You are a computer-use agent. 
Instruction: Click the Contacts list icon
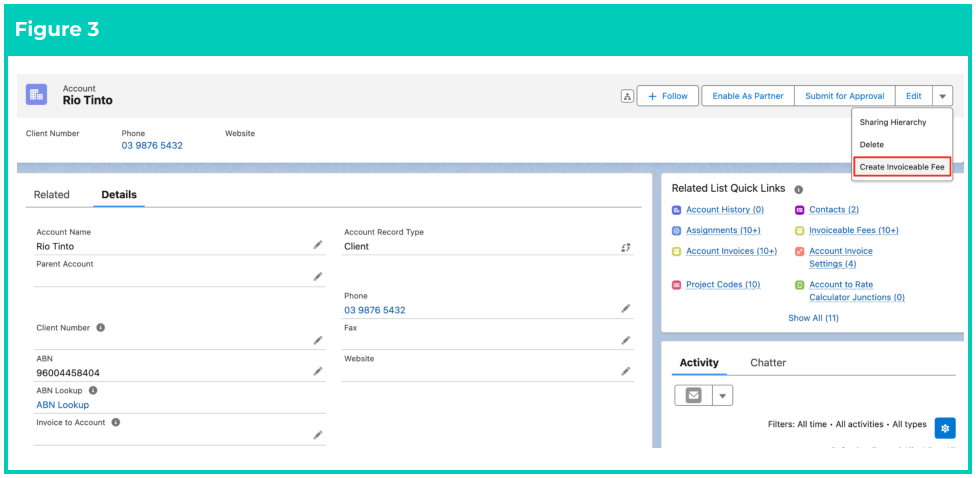pos(800,210)
